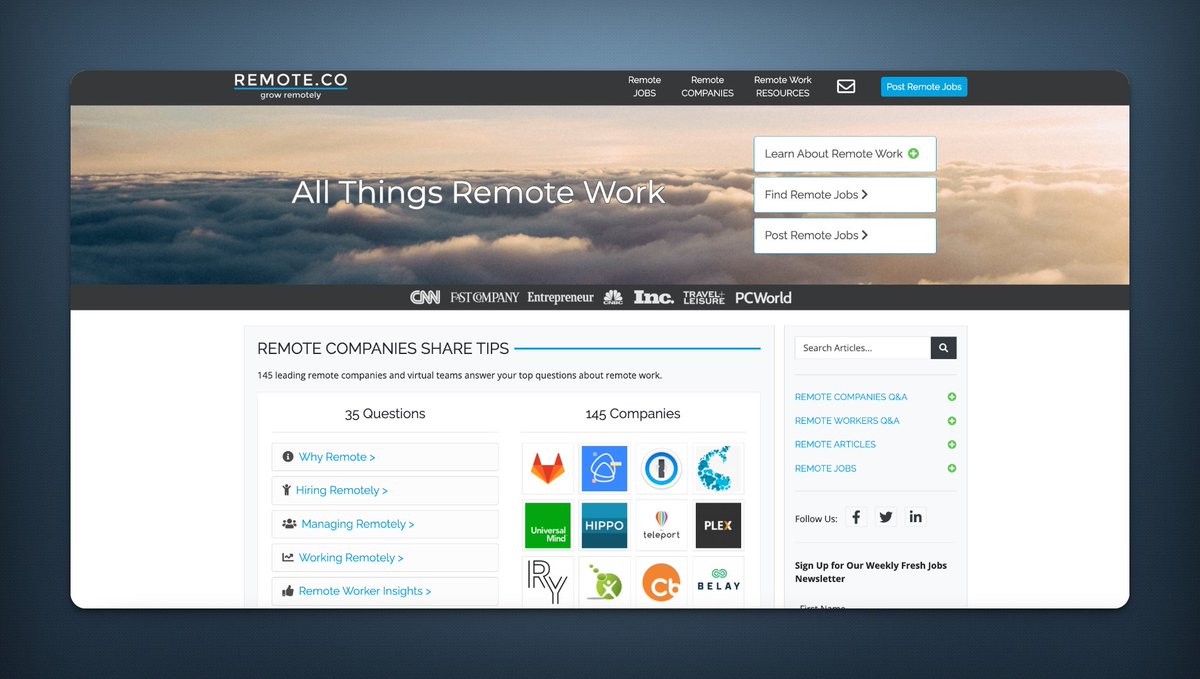This screenshot has height=679, width=1200.
Task: Focus the Search Articles input field
Action: [863, 347]
